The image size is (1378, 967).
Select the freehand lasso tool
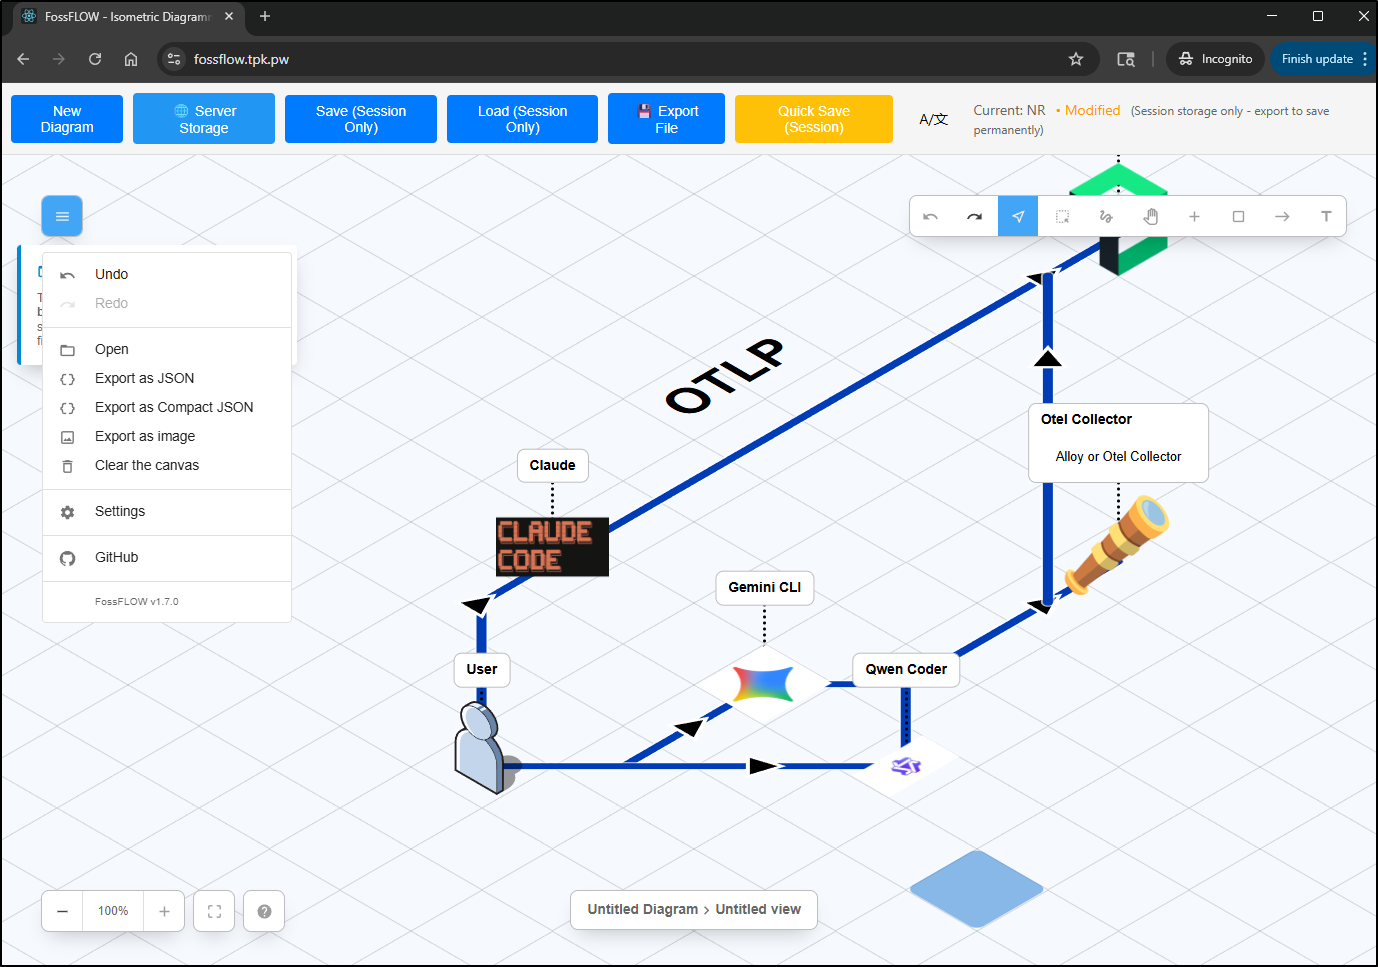click(x=1106, y=216)
